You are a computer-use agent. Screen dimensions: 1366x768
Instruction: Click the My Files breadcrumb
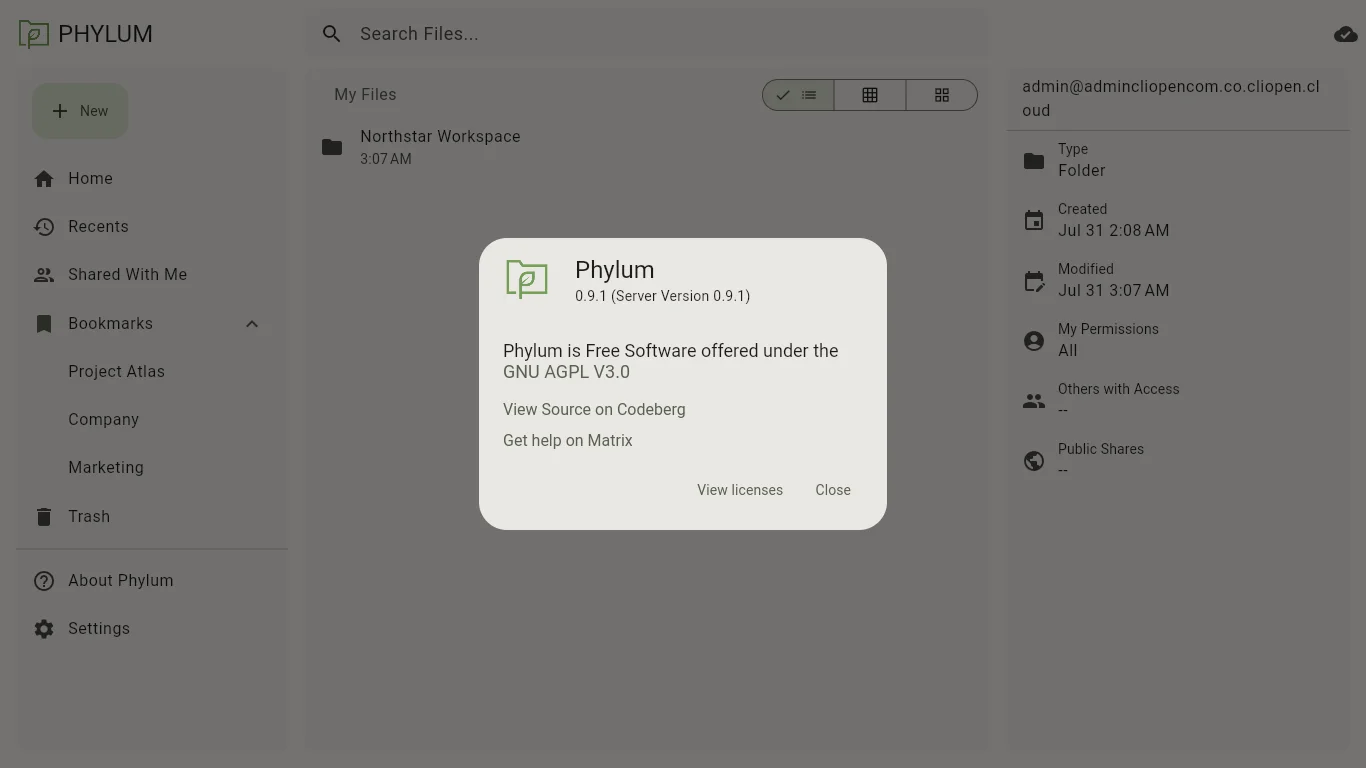click(x=365, y=95)
